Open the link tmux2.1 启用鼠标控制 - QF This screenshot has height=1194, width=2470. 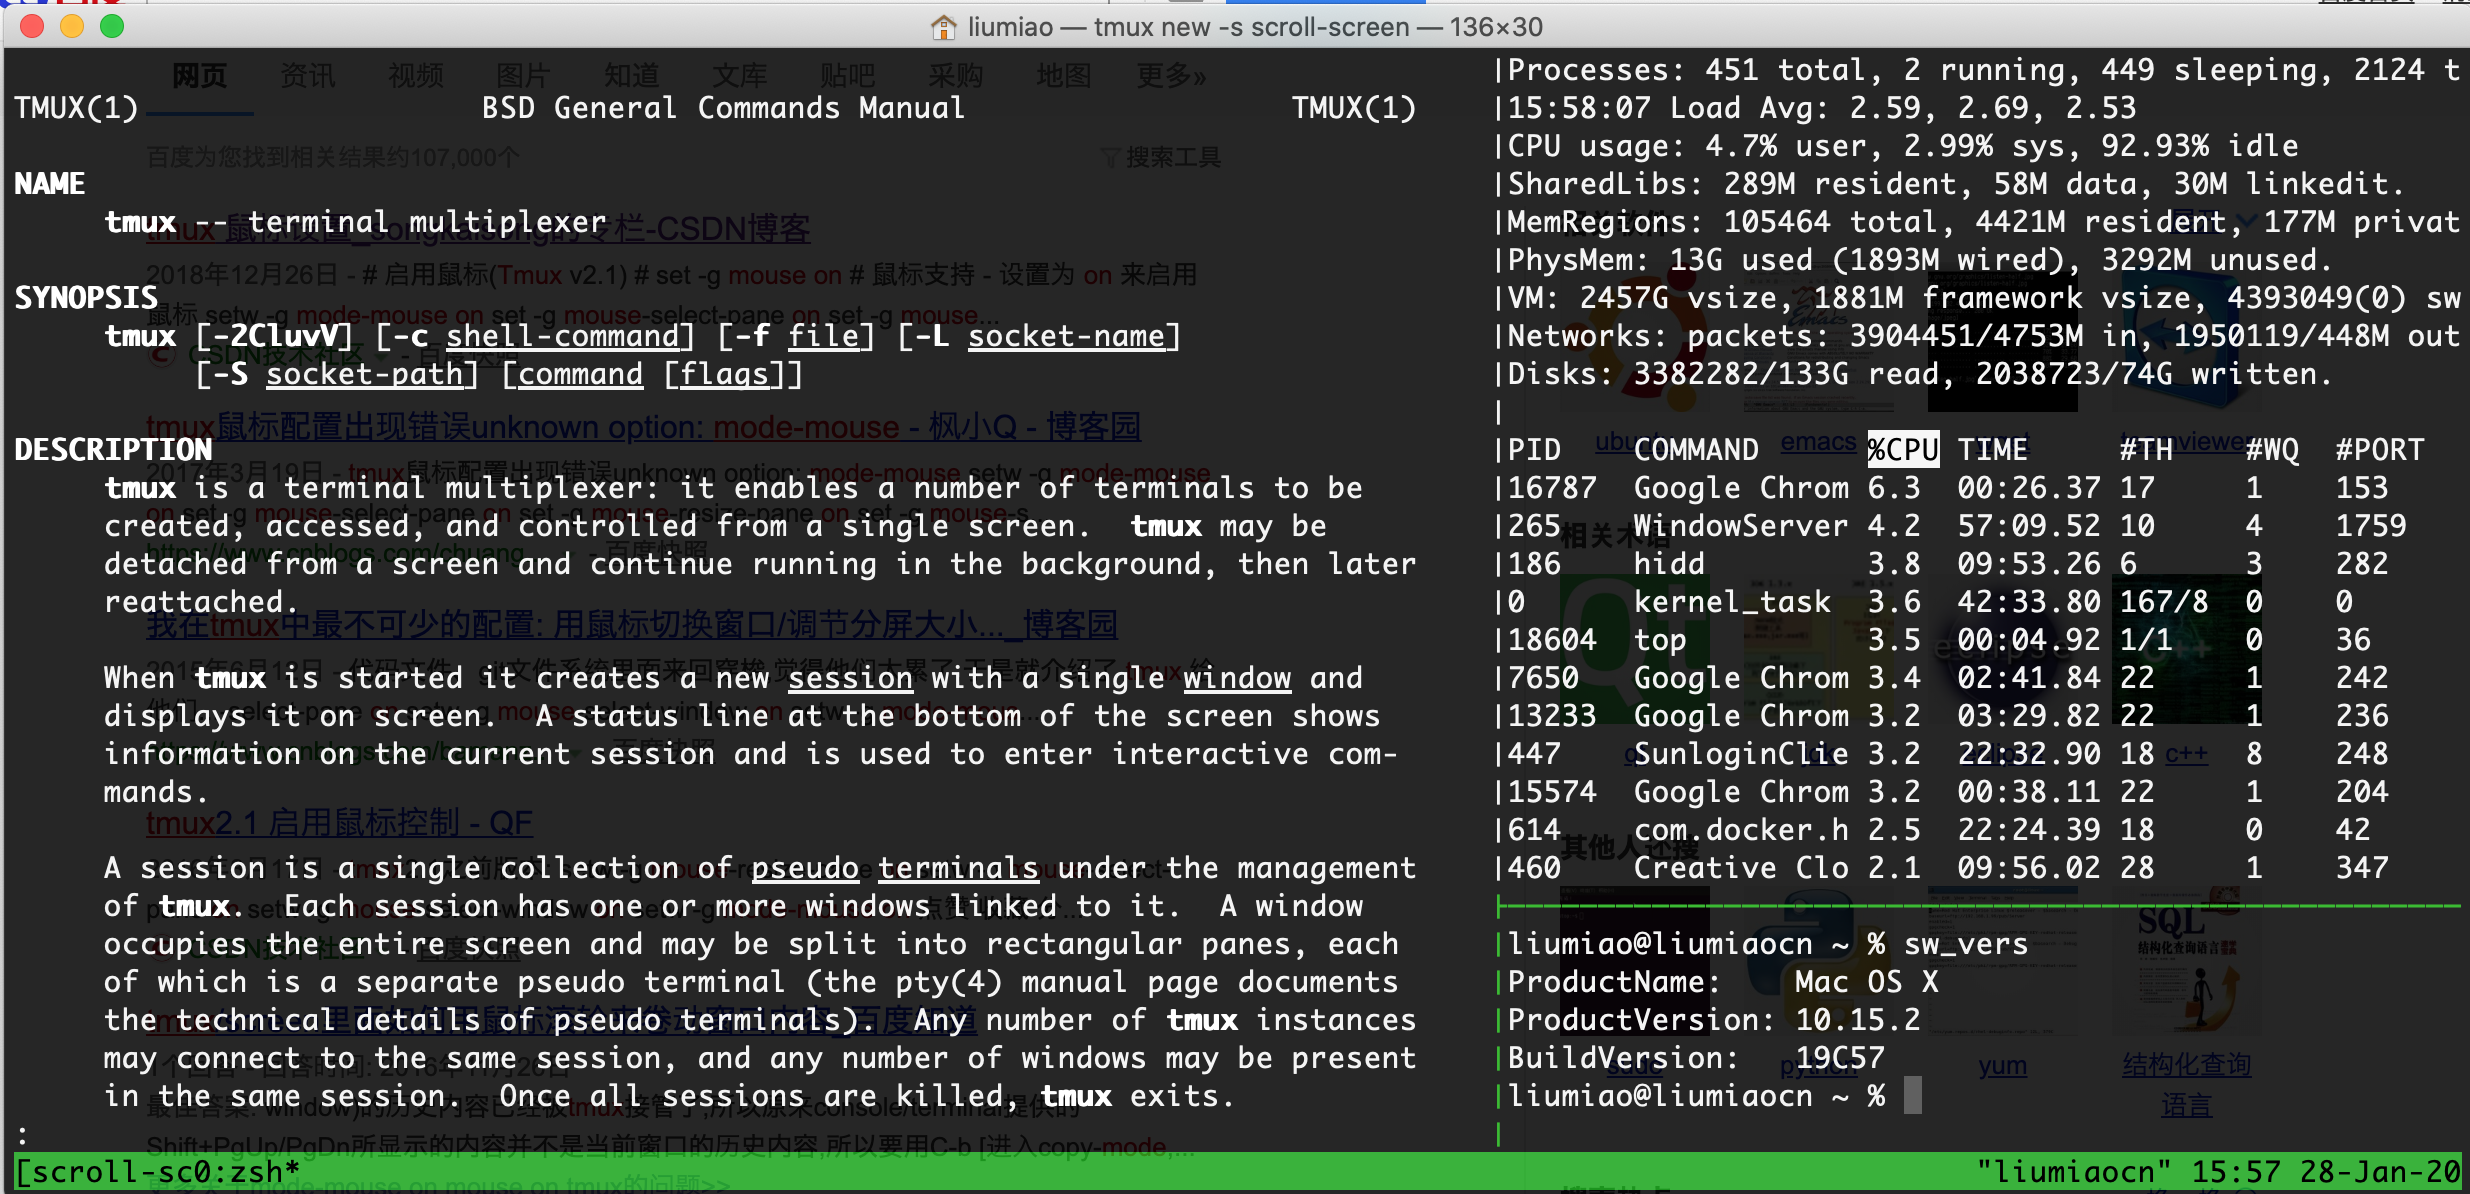(x=340, y=824)
